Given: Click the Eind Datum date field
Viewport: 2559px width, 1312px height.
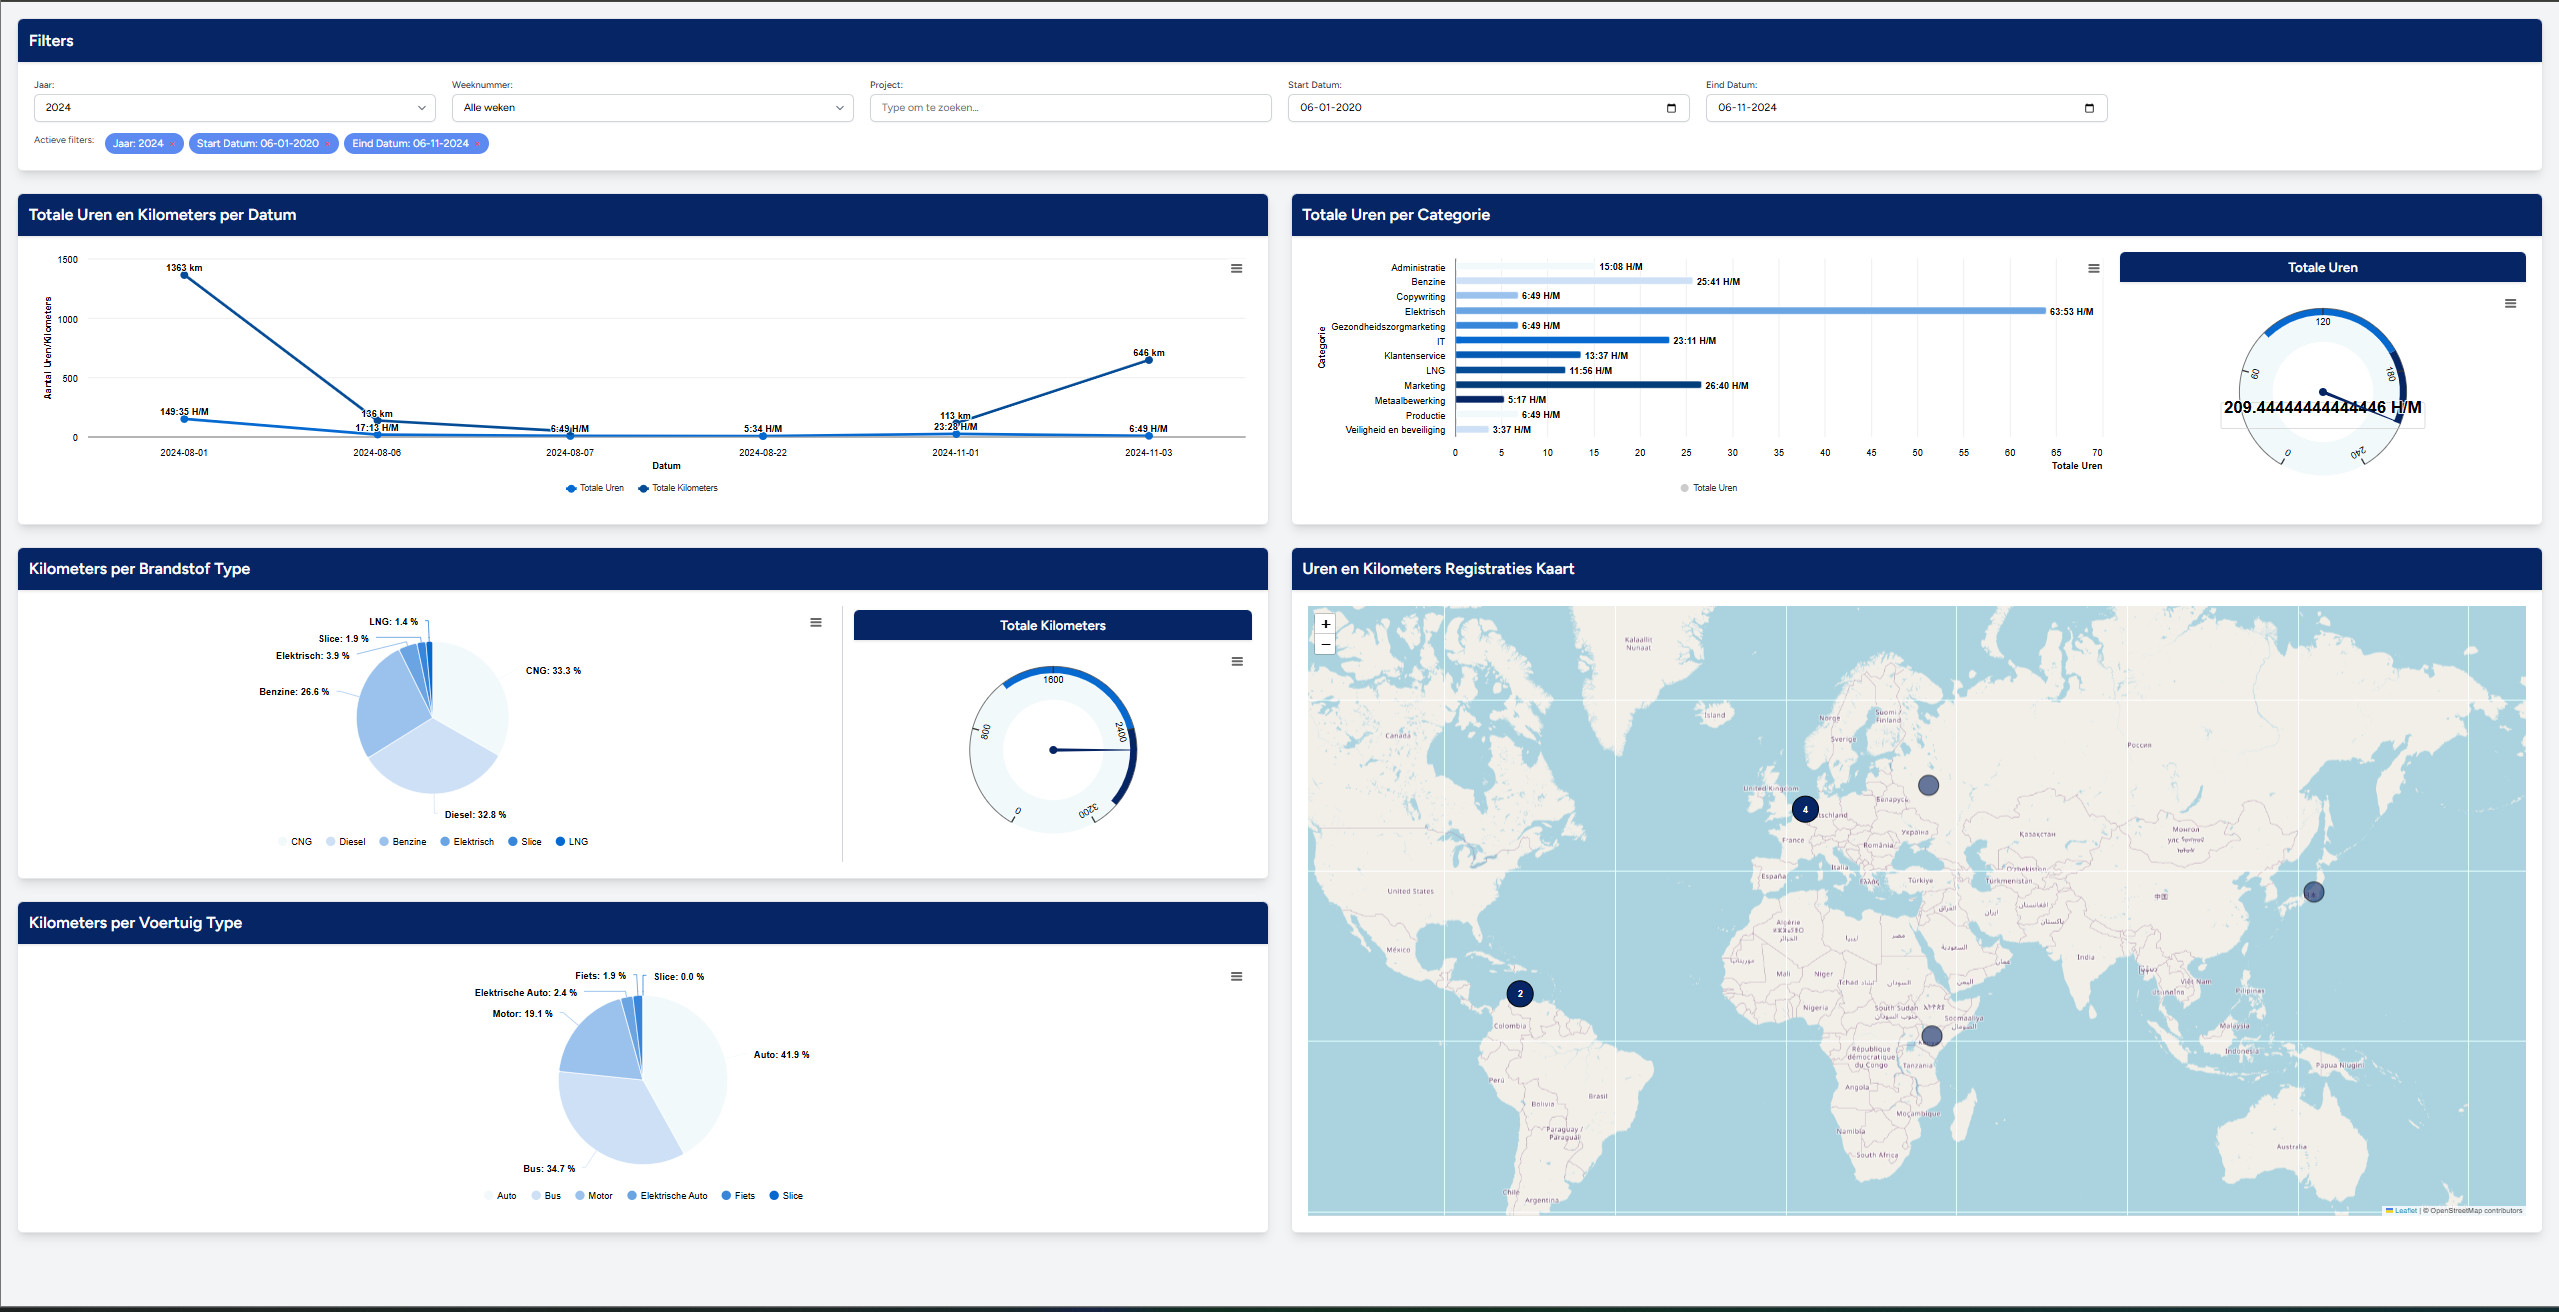Looking at the screenshot, I should (1907, 108).
